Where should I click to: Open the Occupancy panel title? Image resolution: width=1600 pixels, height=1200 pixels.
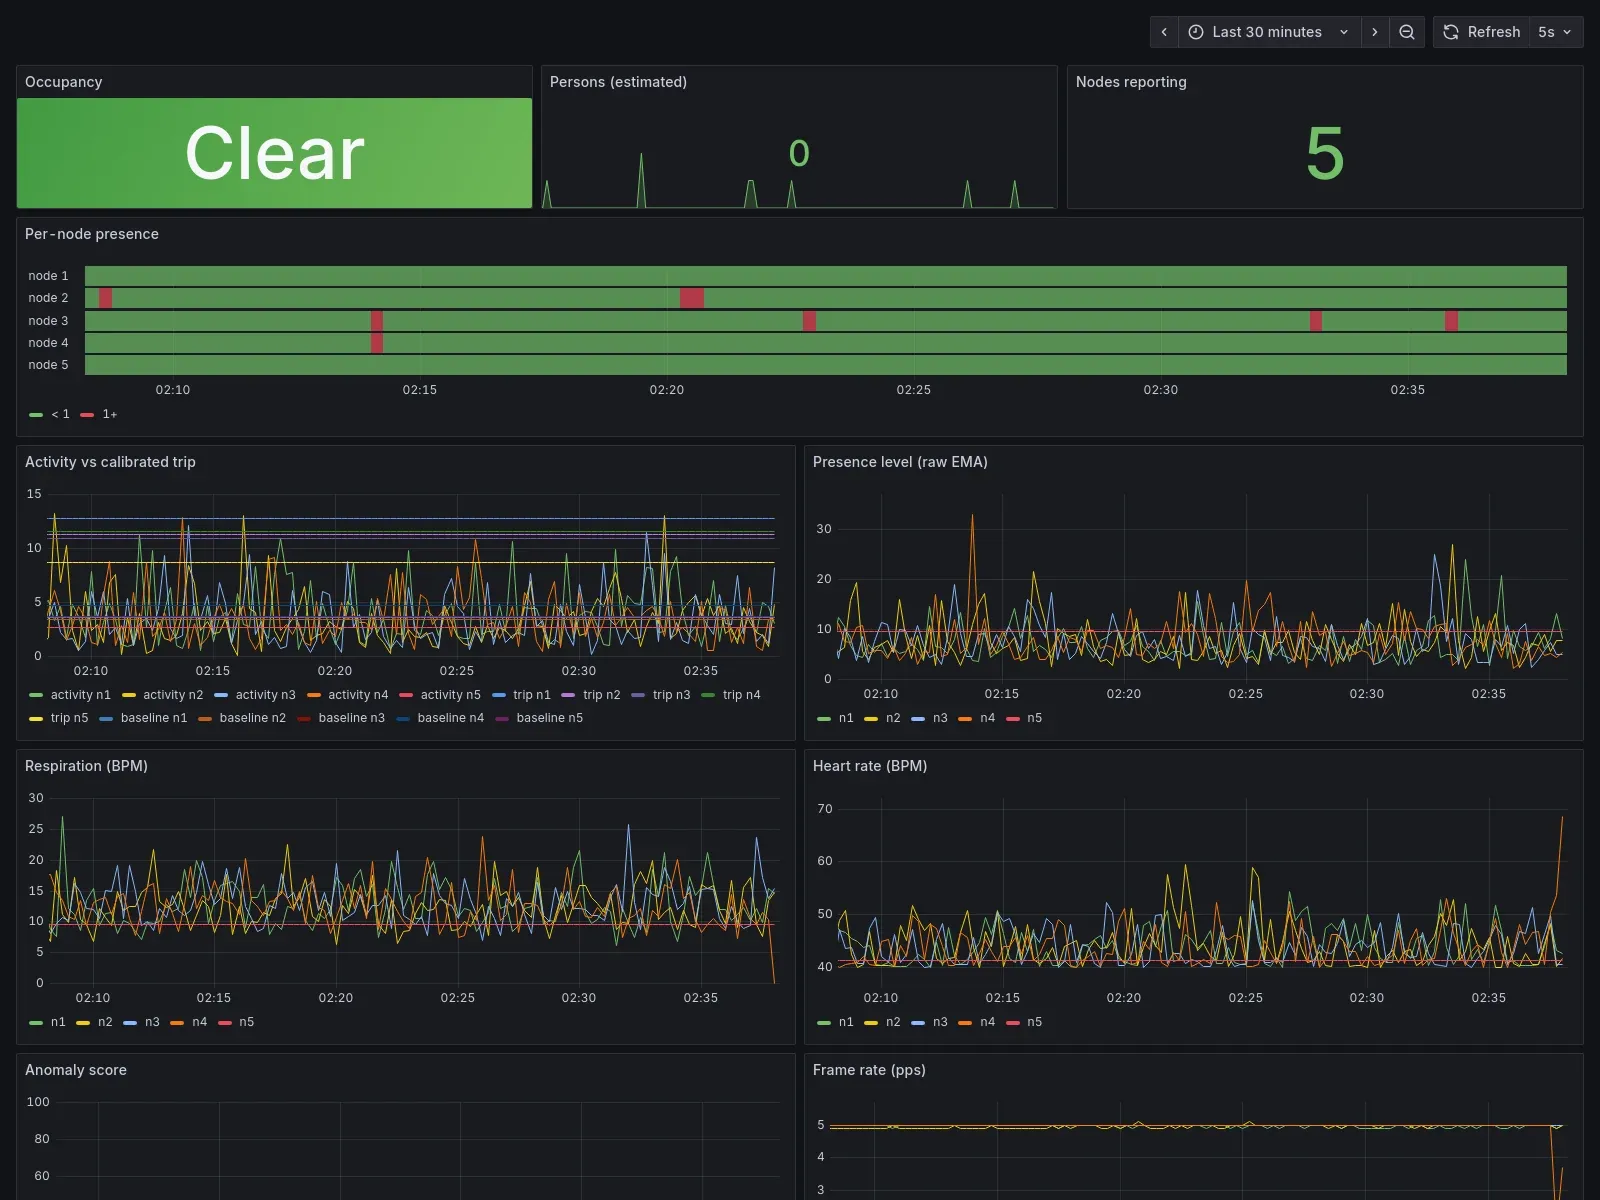pyautogui.click(x=64, y=82)
